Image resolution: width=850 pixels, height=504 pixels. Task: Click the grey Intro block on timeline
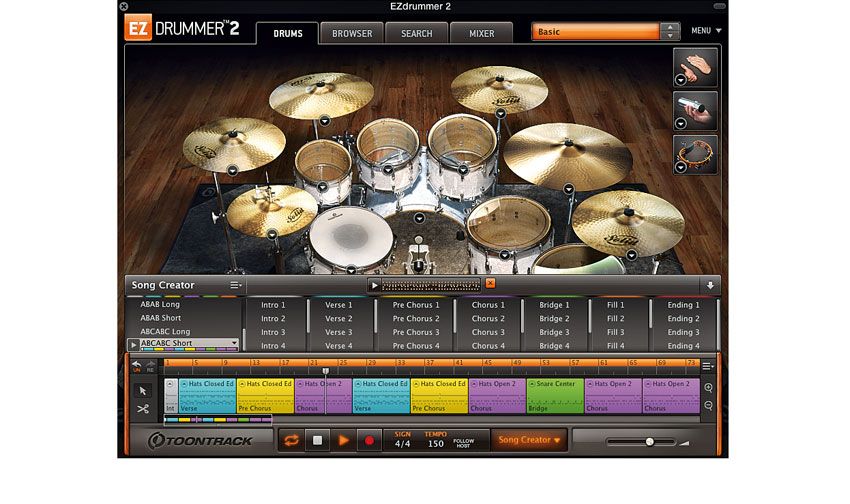pyautogui.click(x=171, y=396)
